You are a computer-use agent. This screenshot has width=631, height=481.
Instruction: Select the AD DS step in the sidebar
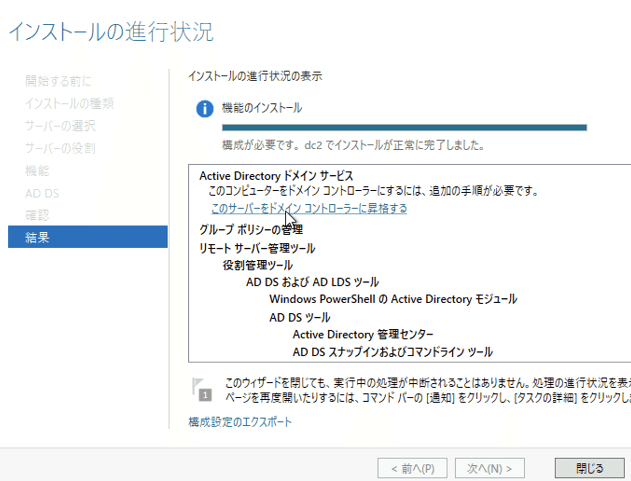pyautogui.click(x=42, y=194)
